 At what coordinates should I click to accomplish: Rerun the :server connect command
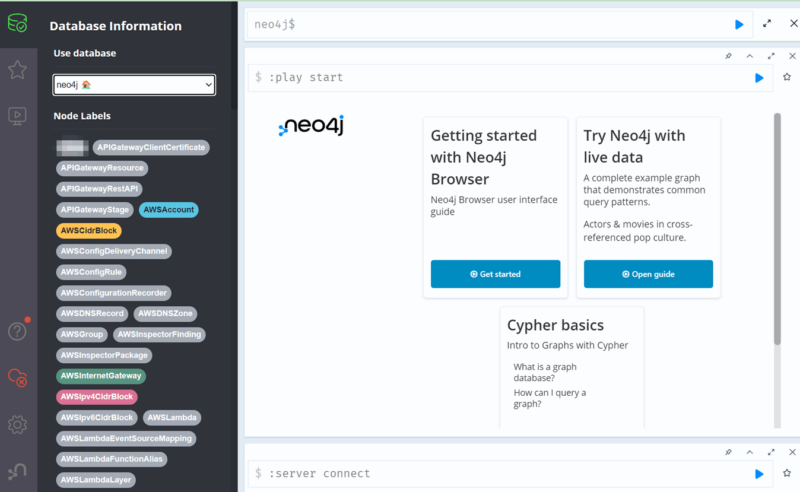(759, 474)
